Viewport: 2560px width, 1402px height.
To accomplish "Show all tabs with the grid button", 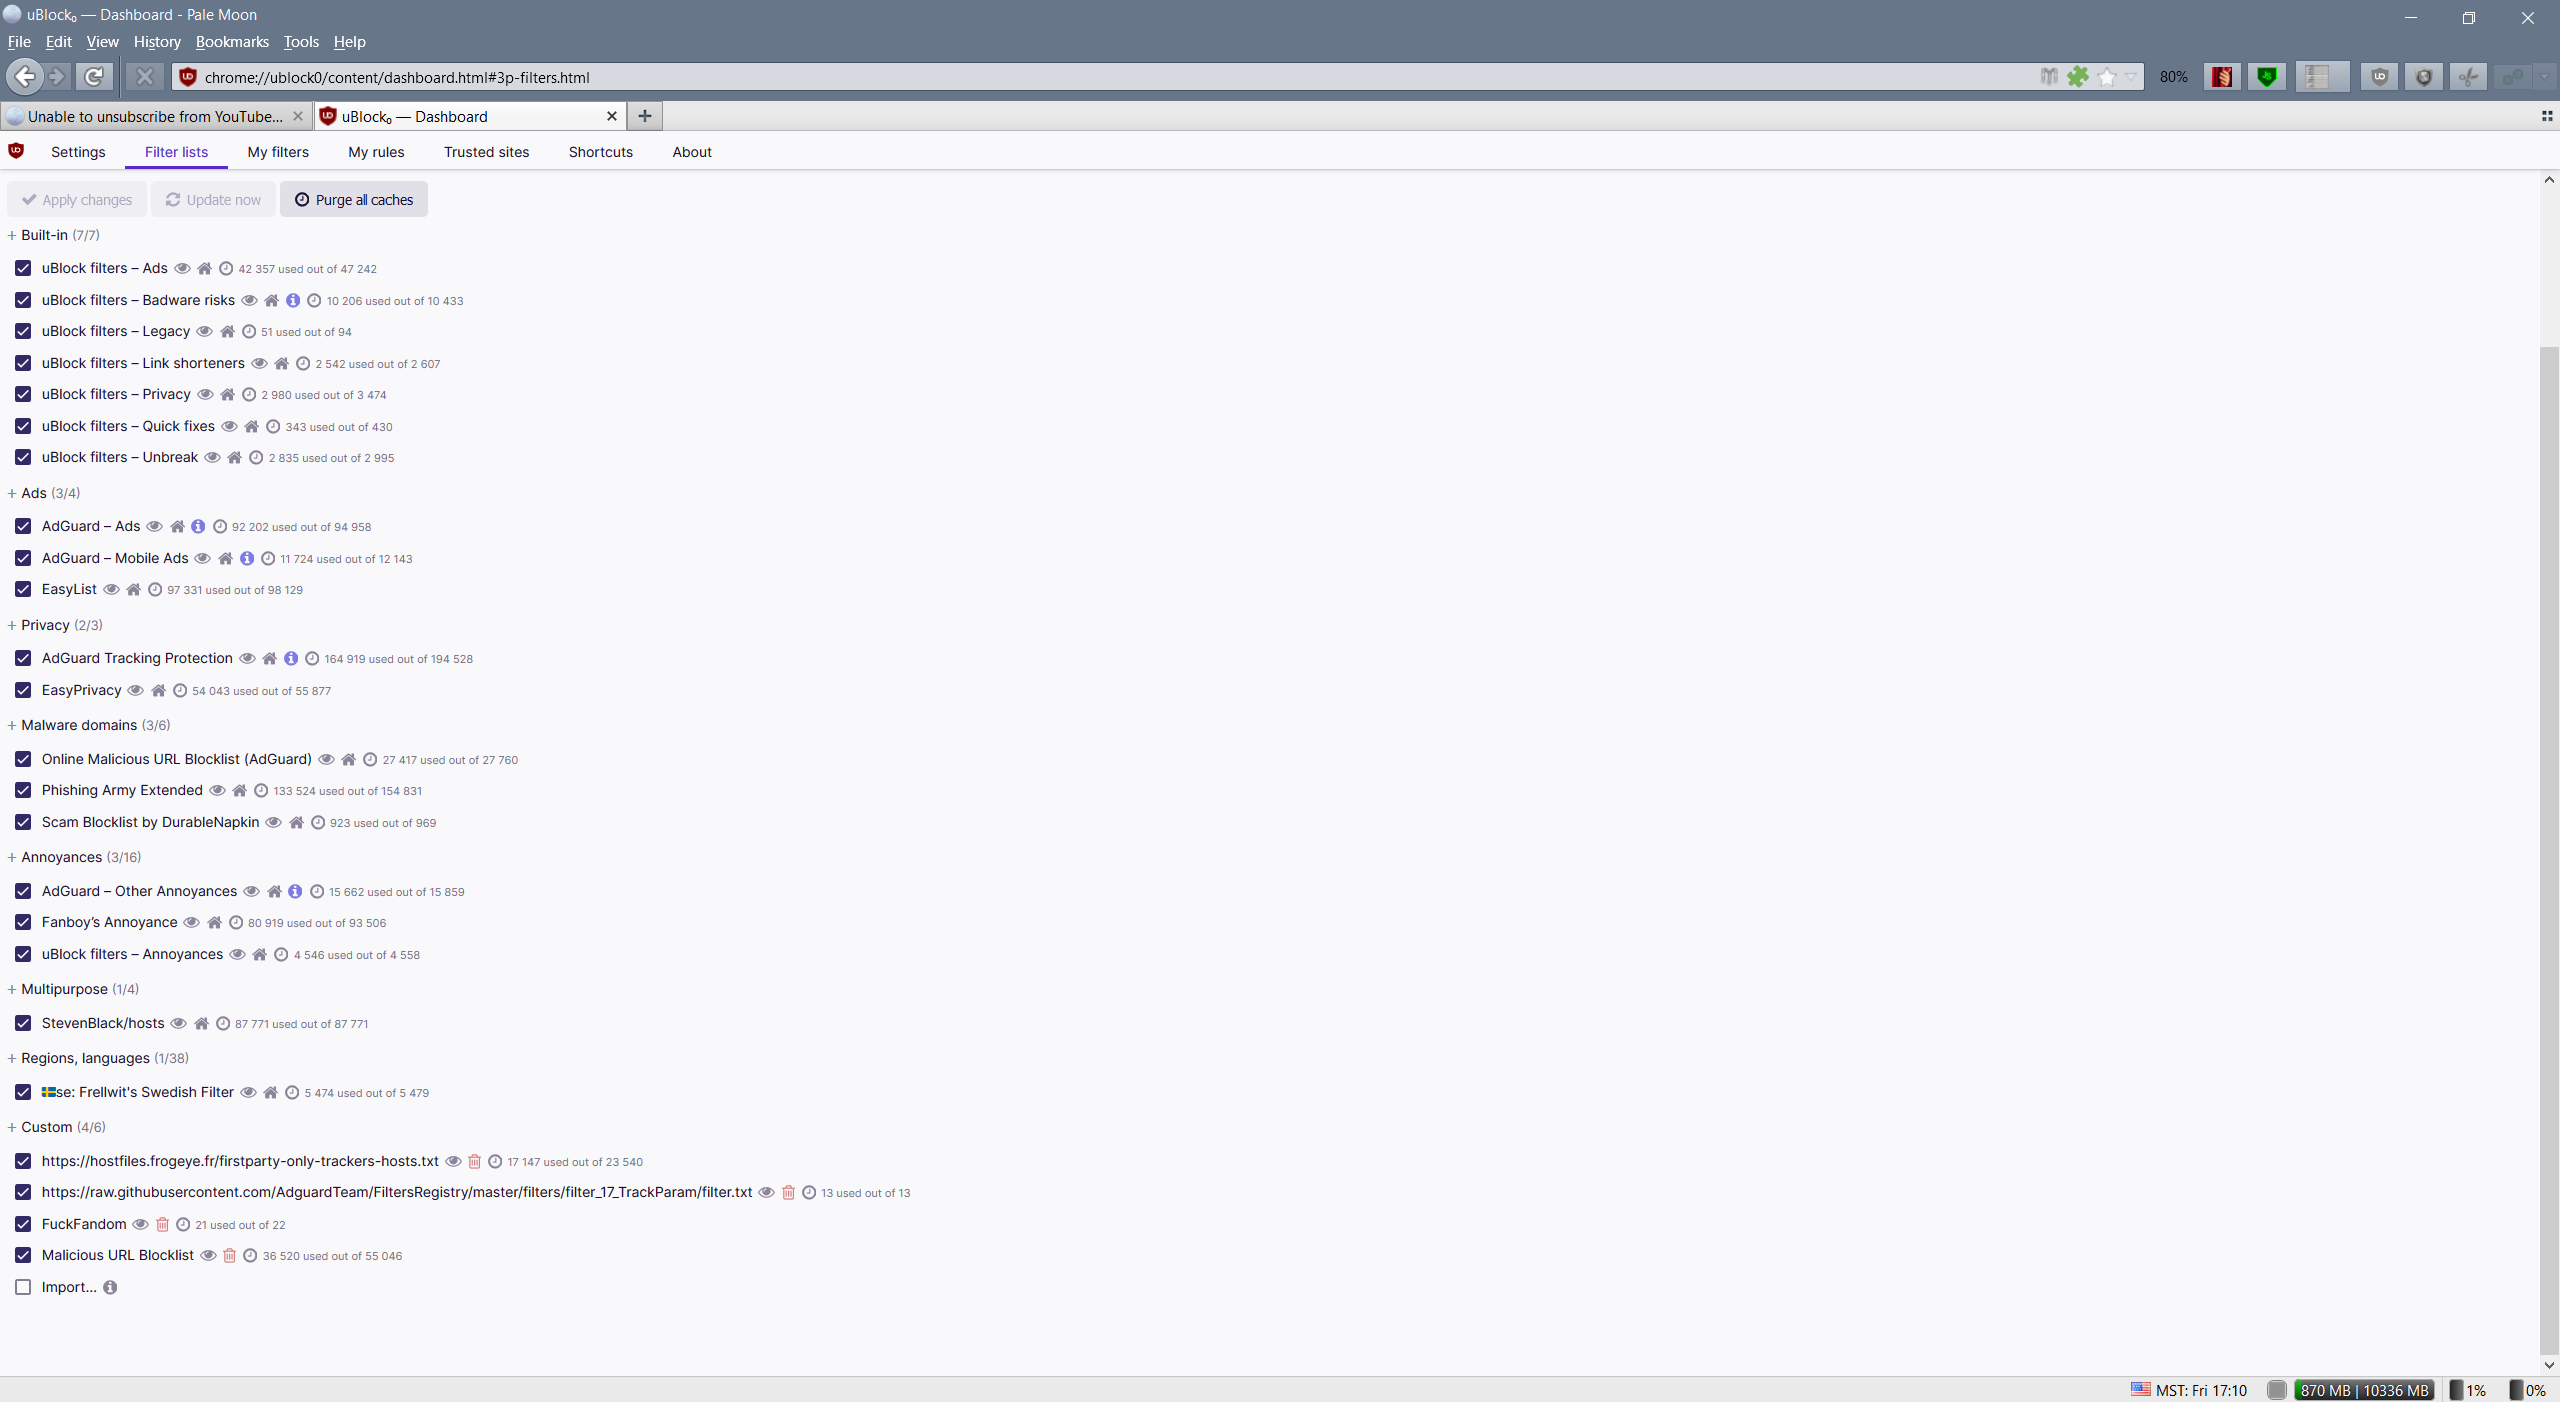I will (x=2547, y=117).
